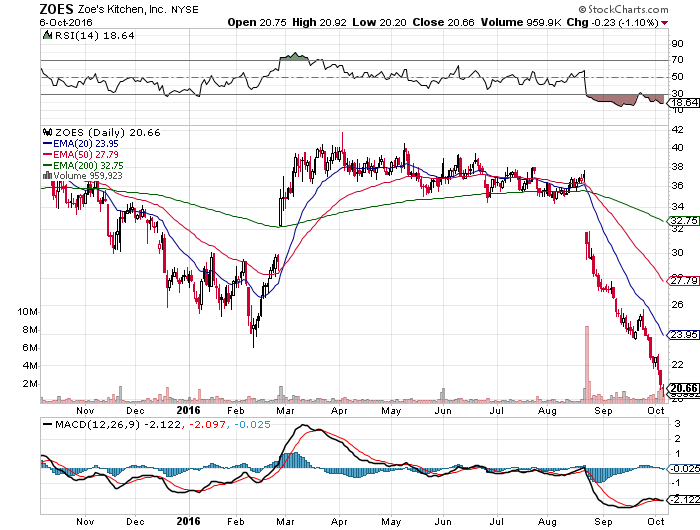Click the EMA(200) 32.75 legend text
Screen dimensions: 700x530
(x=88, y=166)
